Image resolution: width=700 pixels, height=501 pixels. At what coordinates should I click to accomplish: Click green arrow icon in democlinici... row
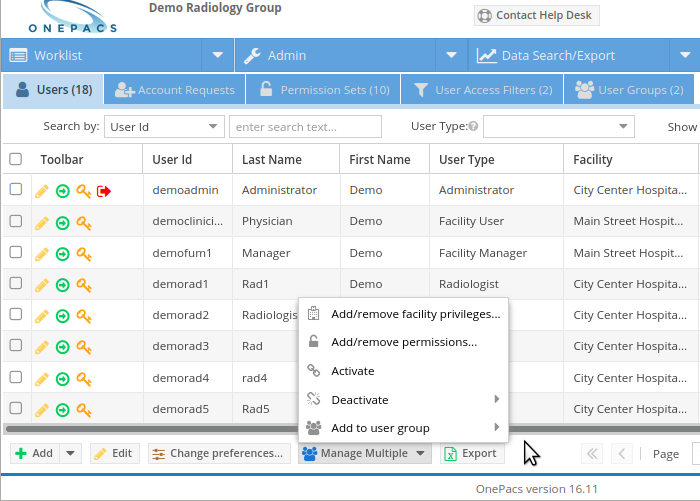click(62, 223)
